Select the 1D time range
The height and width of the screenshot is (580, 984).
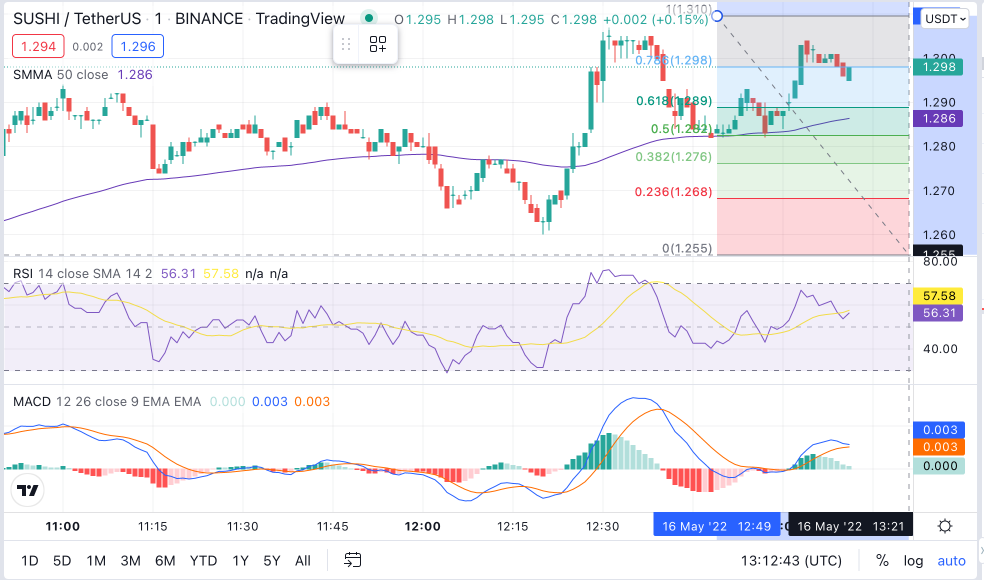point(29,561)
